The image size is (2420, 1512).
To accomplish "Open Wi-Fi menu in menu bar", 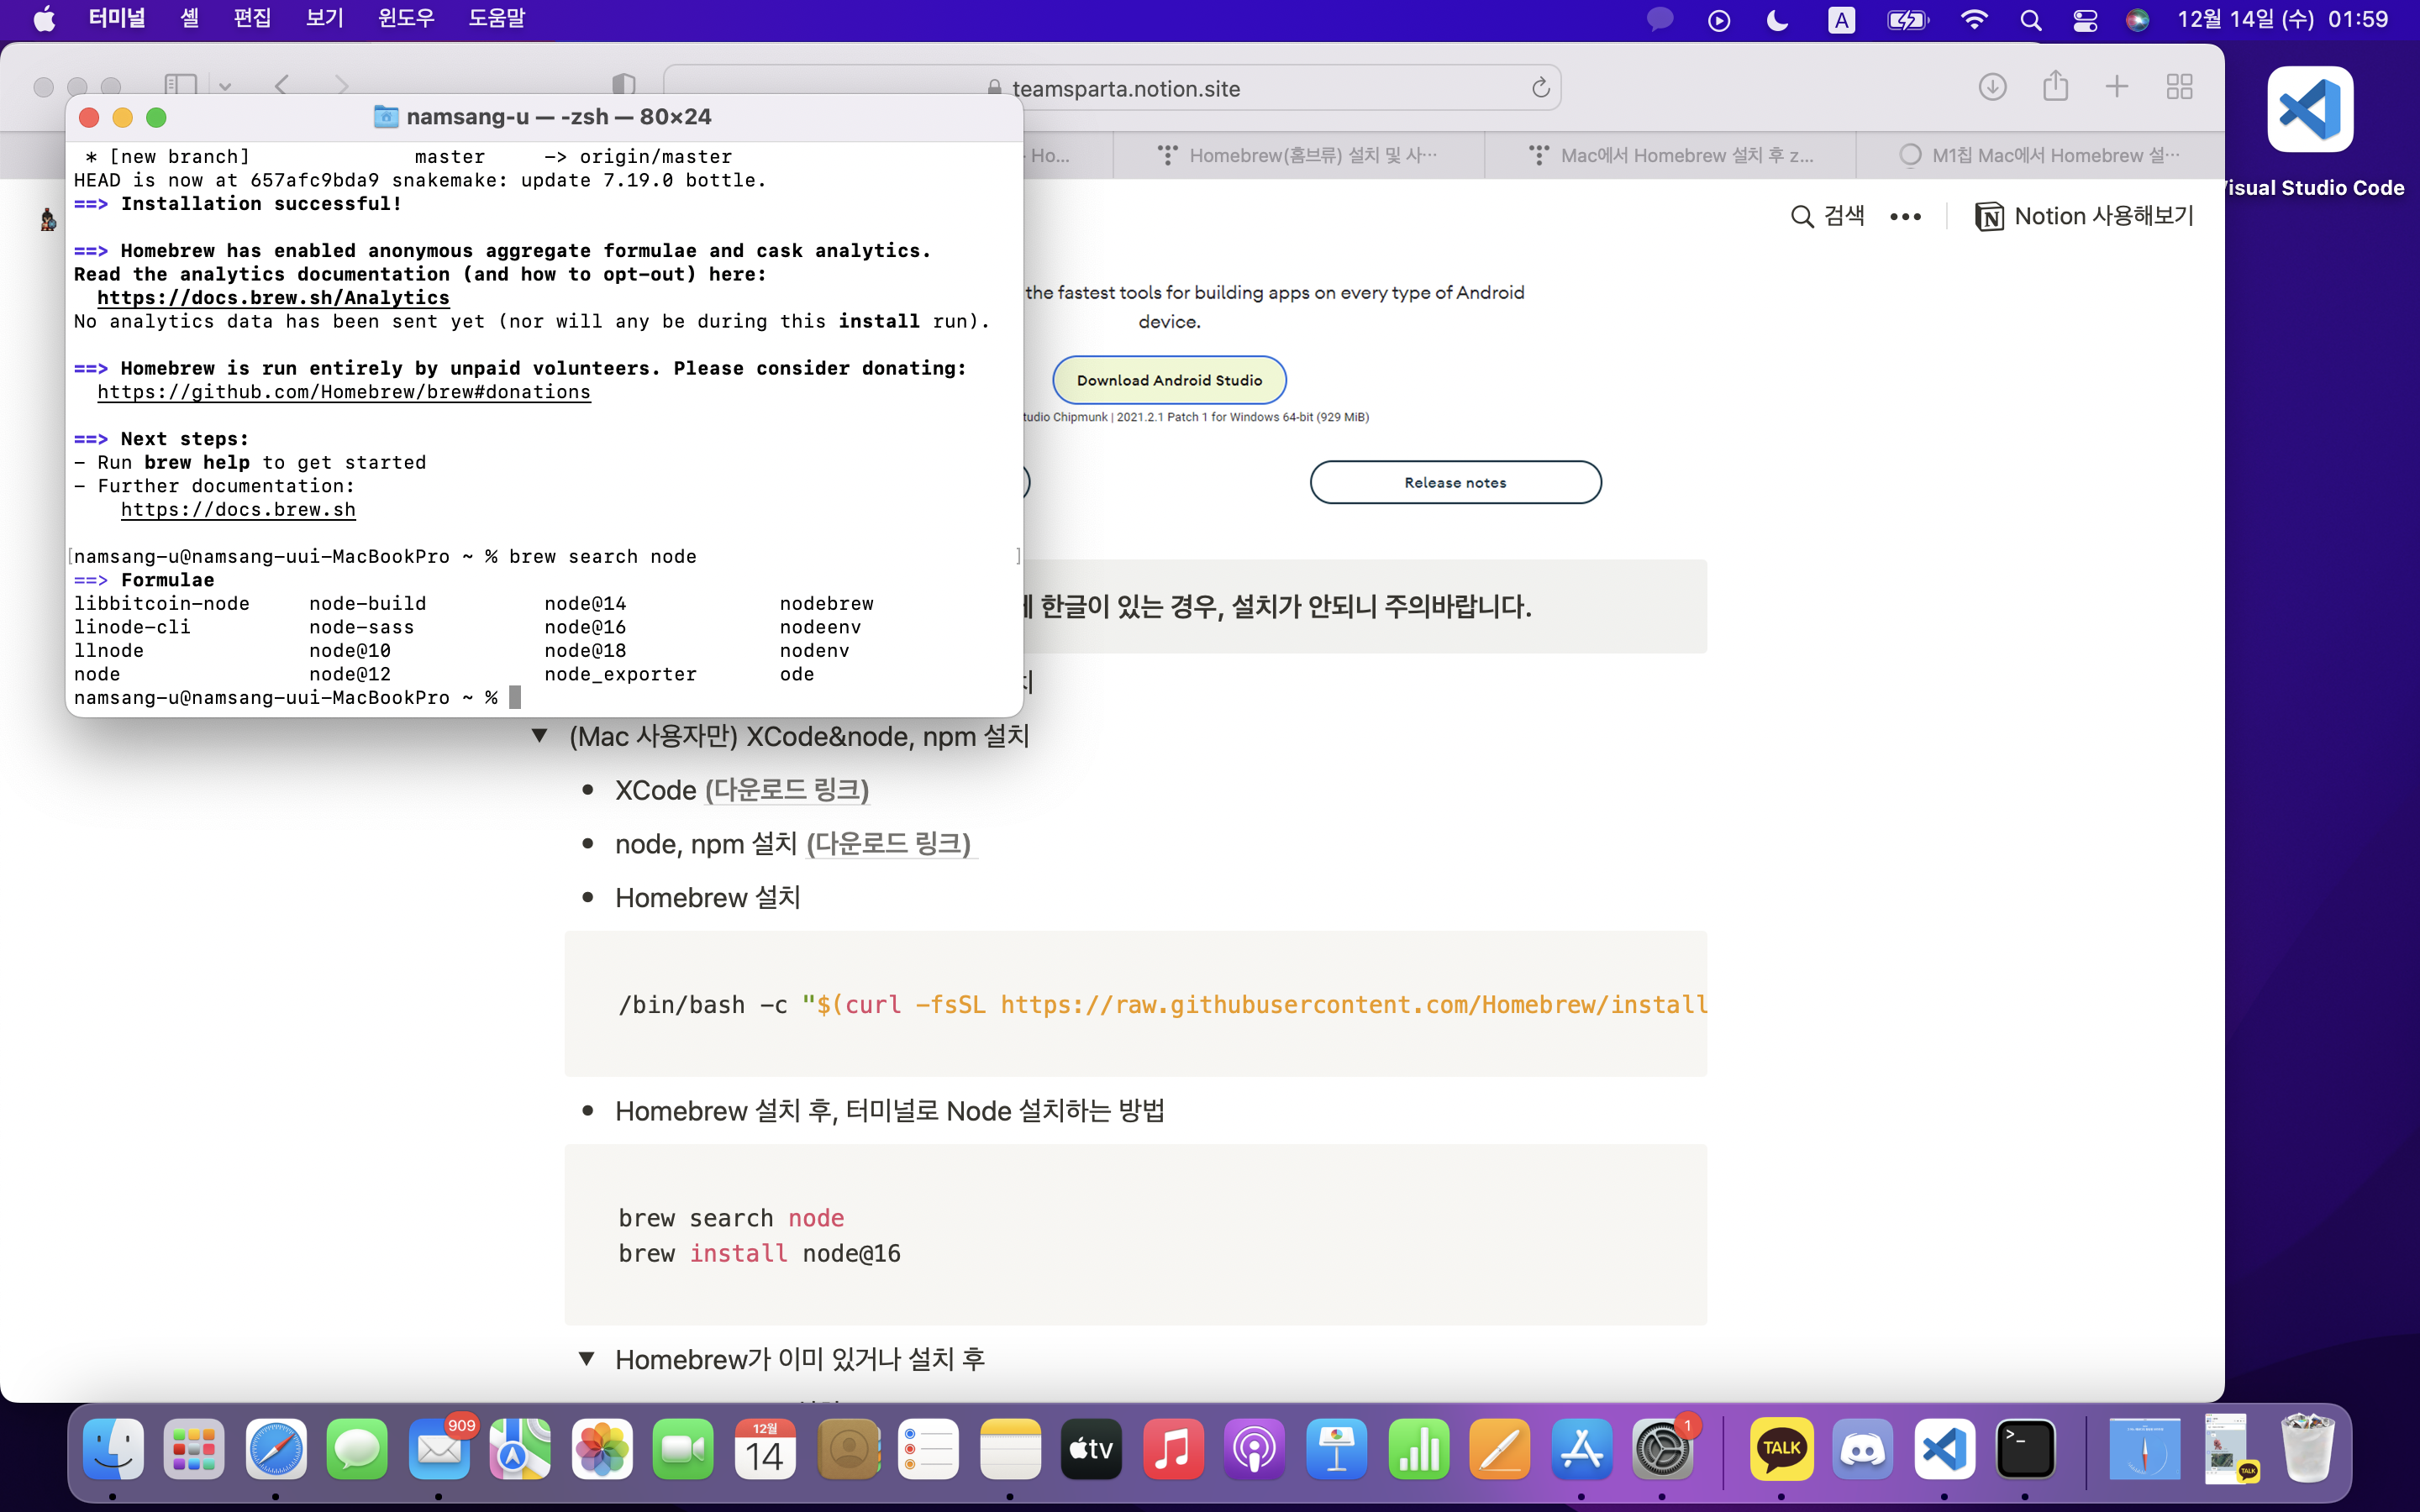I will [x=1974, y=20].
